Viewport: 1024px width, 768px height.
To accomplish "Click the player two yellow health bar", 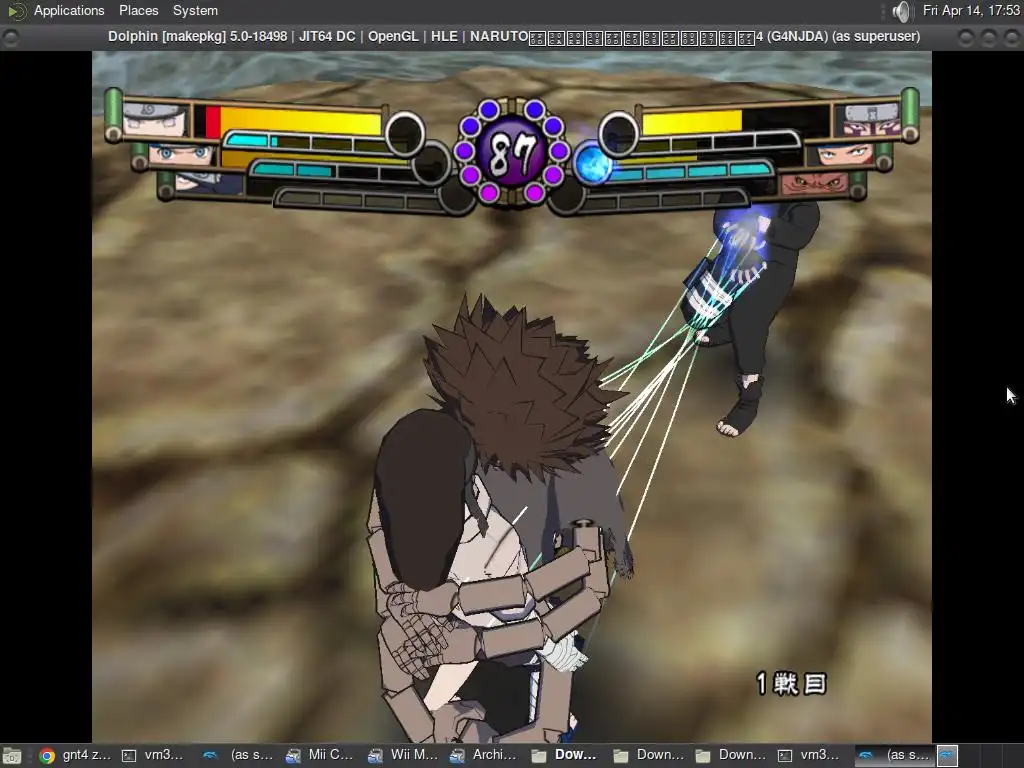I will point(692,122).
